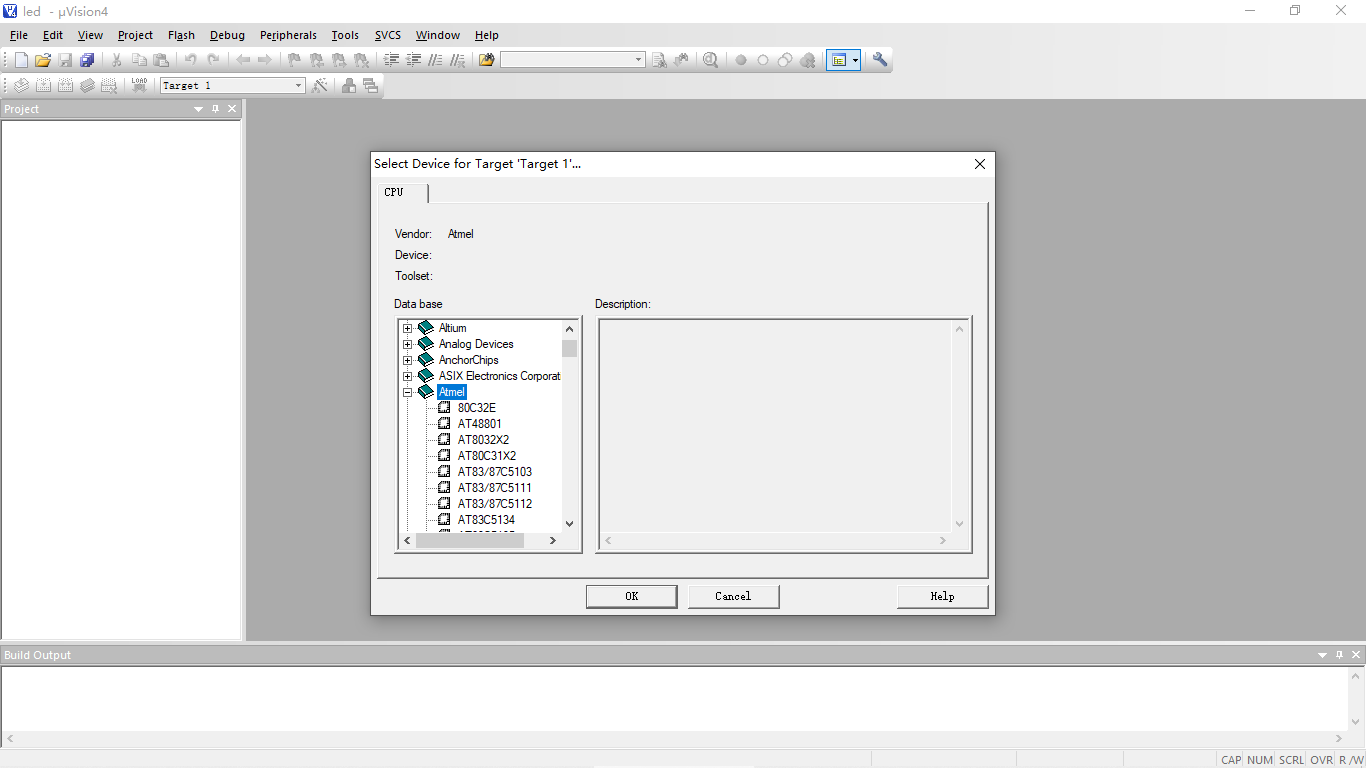The image size is (1366, 768).
Task: Click the Download to flash LOAD icon
Action: tap(139, 86)
